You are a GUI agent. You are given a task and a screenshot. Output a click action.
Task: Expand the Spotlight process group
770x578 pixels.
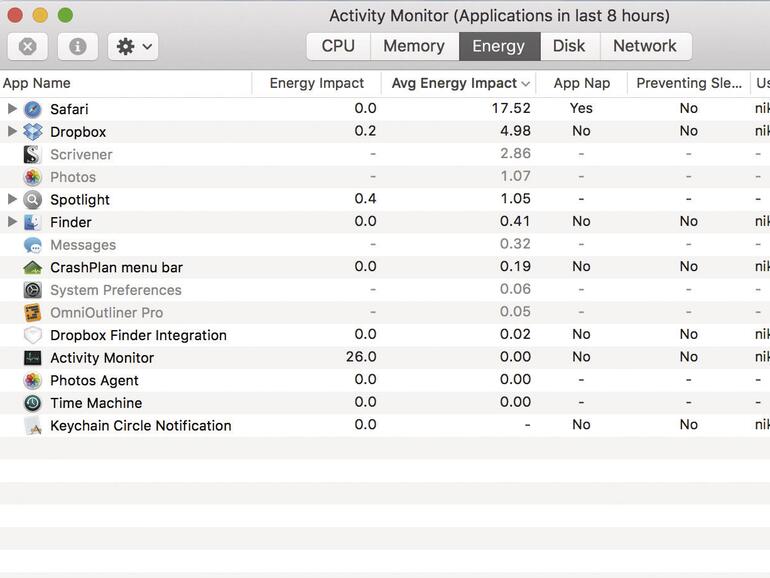click(12, 199)
